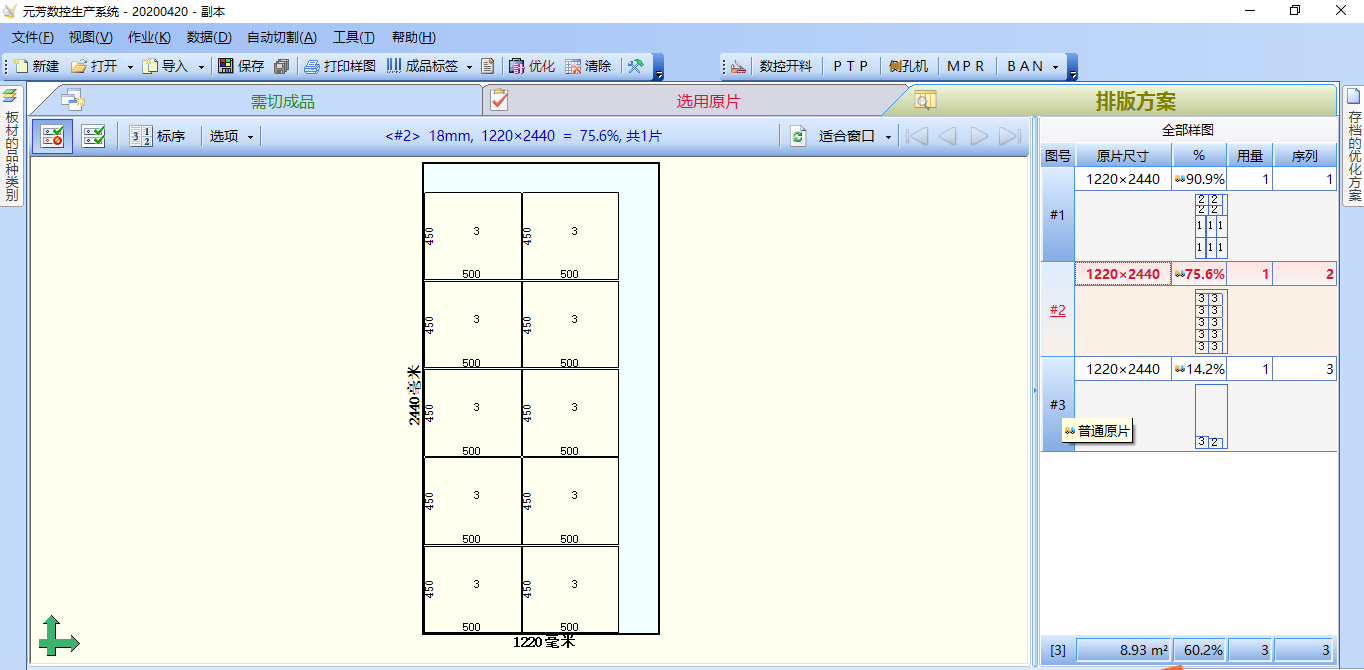Open the hammer-and-wrench tools icon
The width and height of the screenshot is (1364, 670).
(635, 66)
